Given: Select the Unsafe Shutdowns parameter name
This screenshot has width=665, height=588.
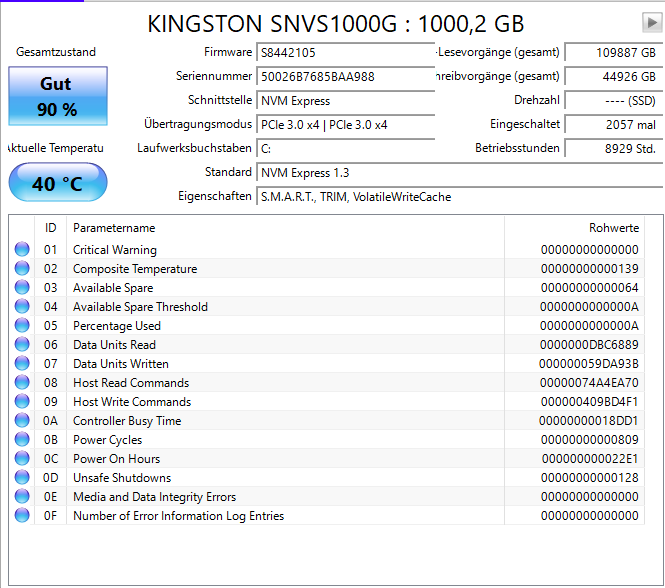Looking at the screenshot, I should click(122, 478).
